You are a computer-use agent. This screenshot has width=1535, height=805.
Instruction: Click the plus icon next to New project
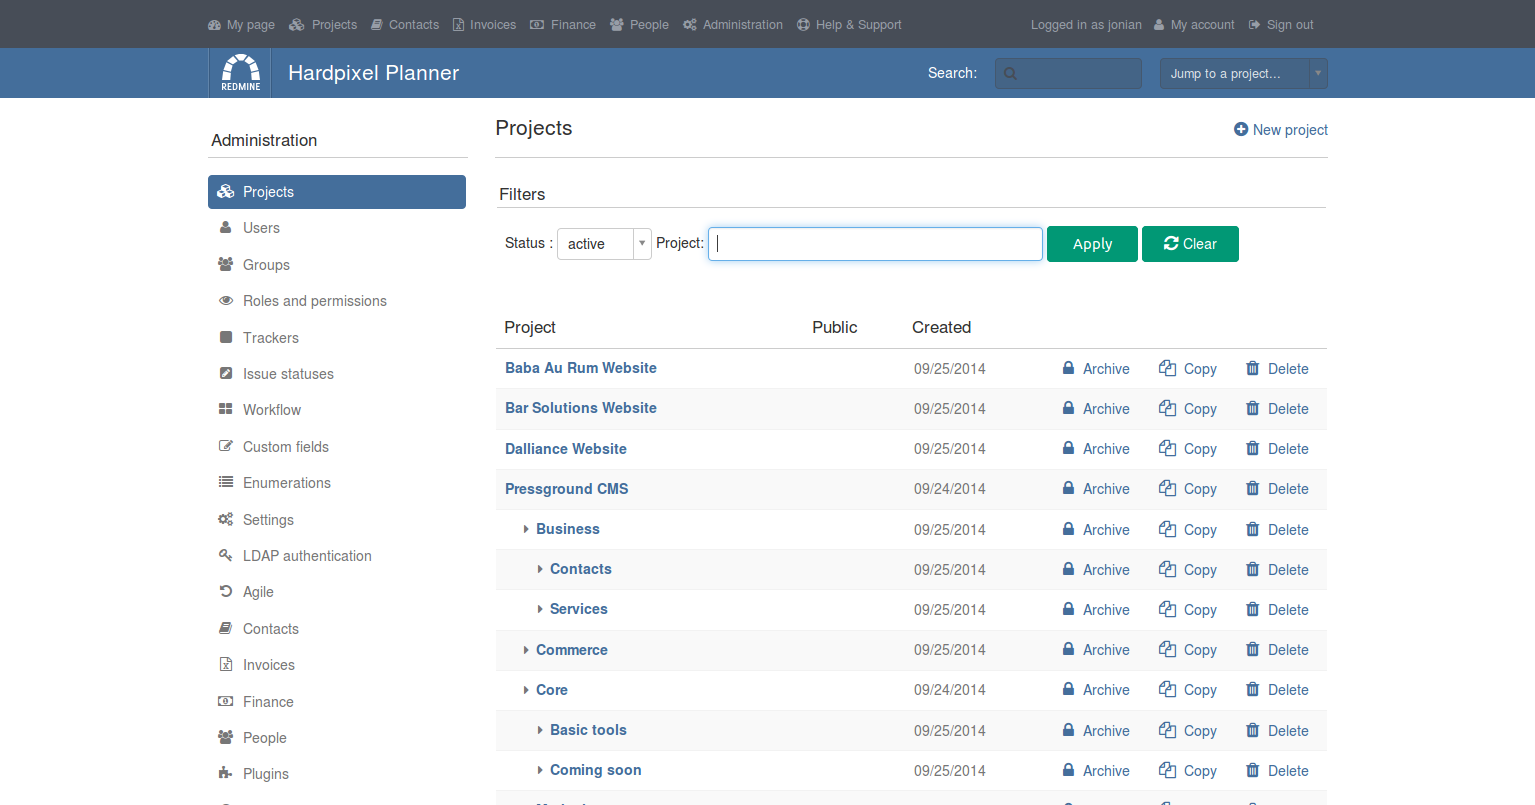(x=1240, y=129)
